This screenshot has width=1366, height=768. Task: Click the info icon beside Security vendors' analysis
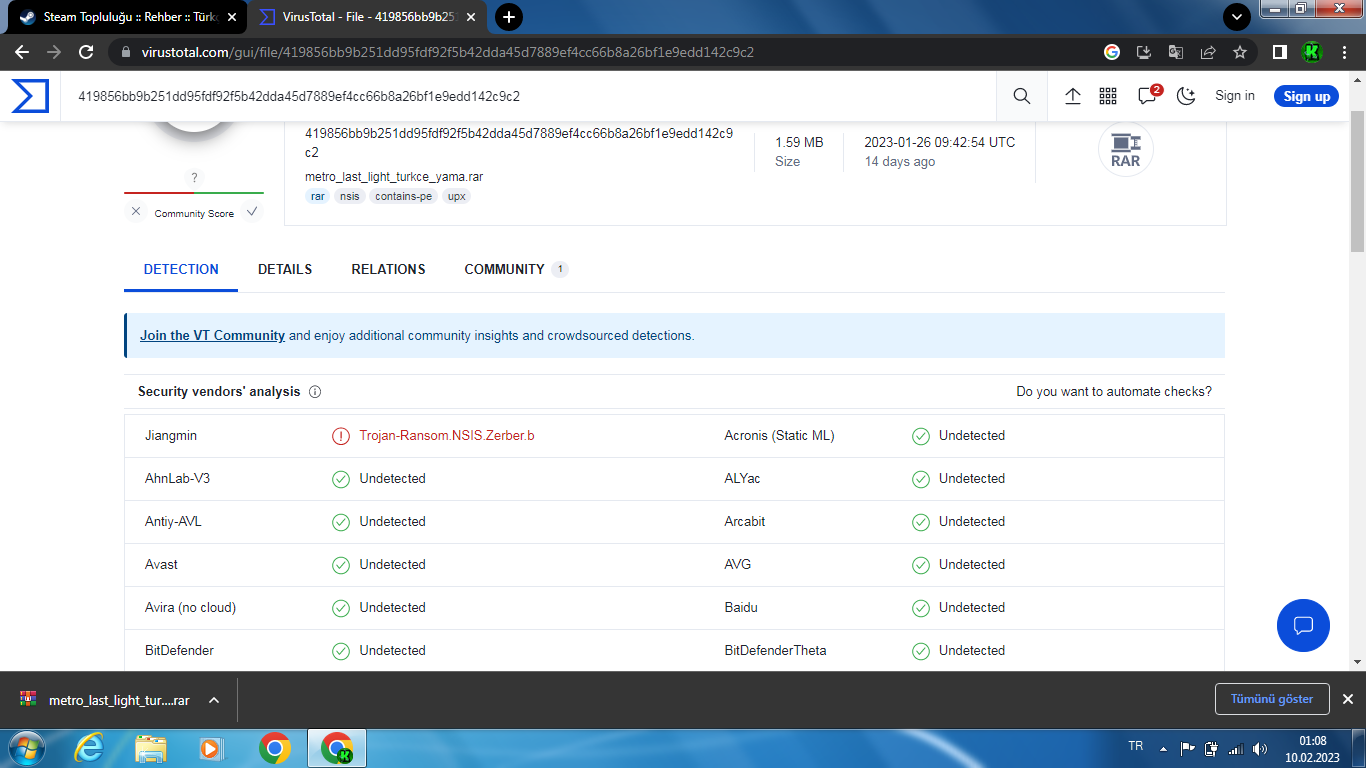(315, 392)
